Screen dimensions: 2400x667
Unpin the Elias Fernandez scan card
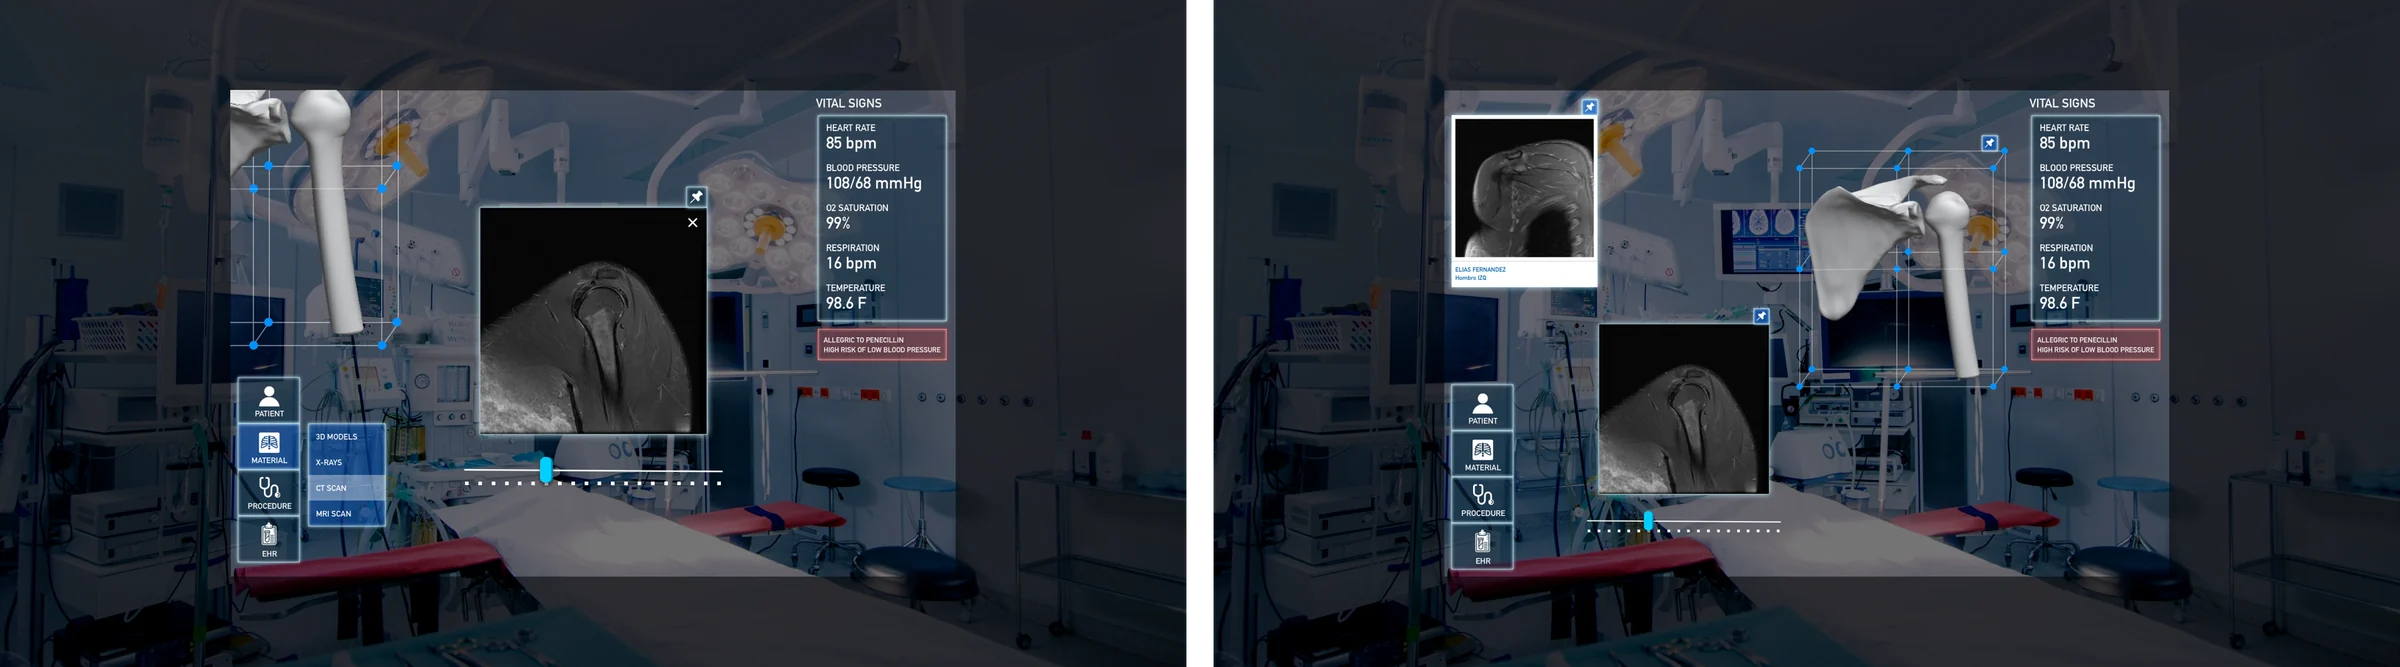coord(1589,107)
